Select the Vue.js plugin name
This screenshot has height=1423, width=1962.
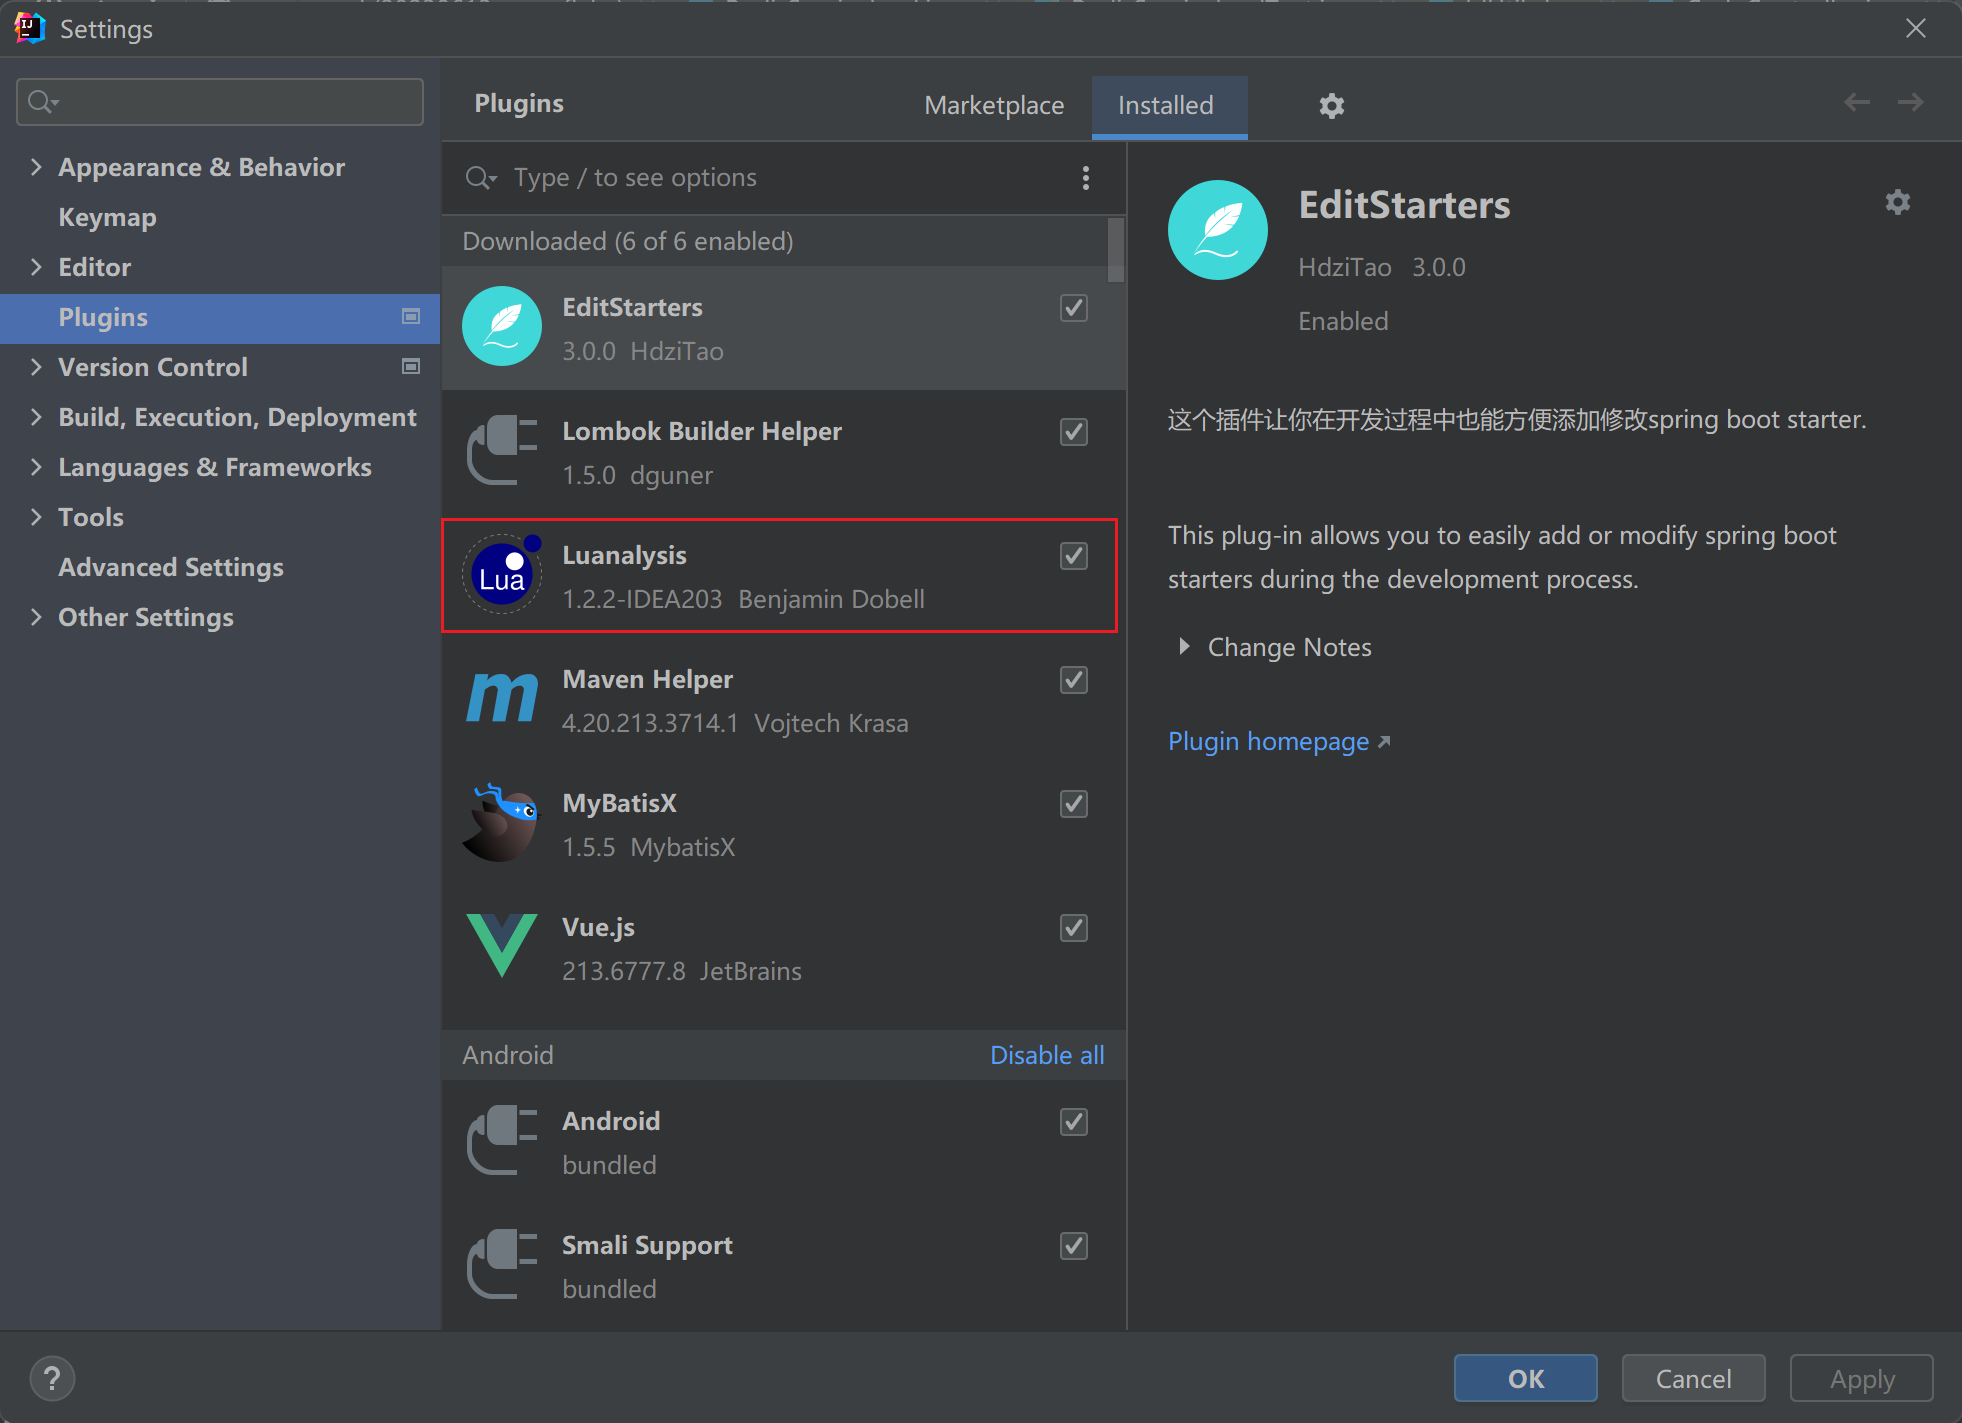pos(598,927)
